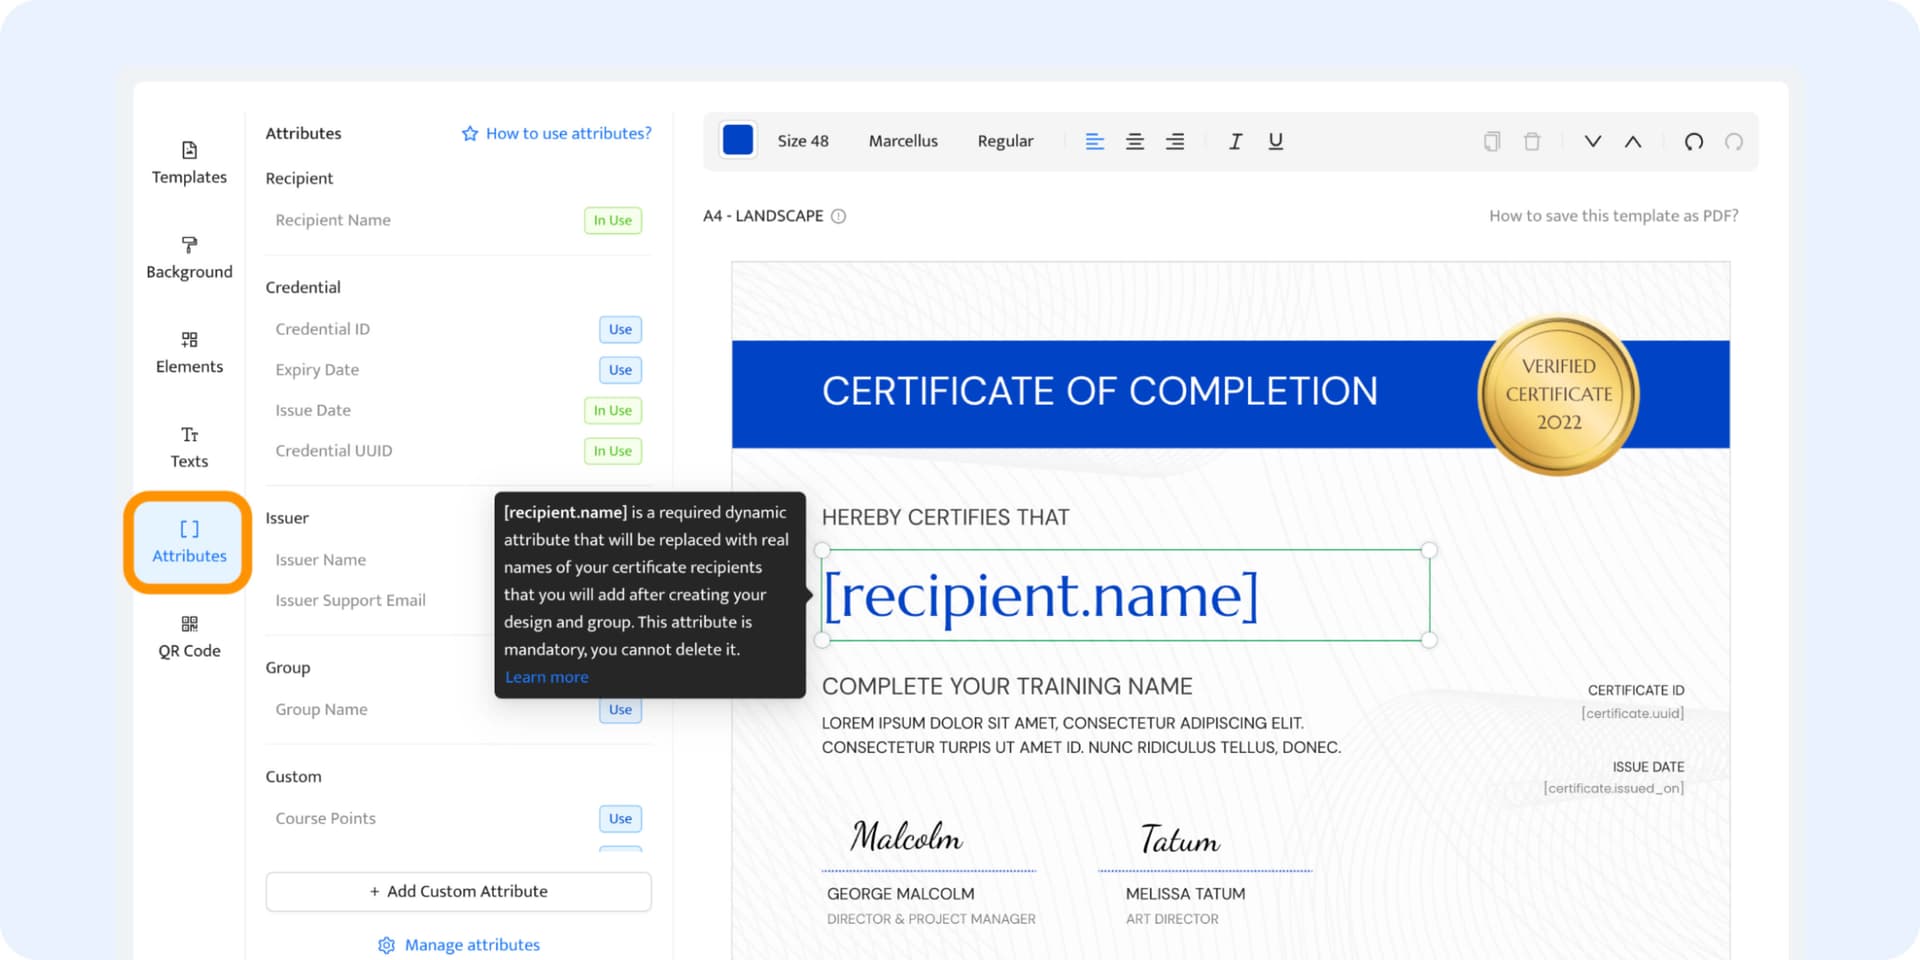This screenshot has height=960, width=1920.
Task: Align text to the right
Action: coord(1175,142)
